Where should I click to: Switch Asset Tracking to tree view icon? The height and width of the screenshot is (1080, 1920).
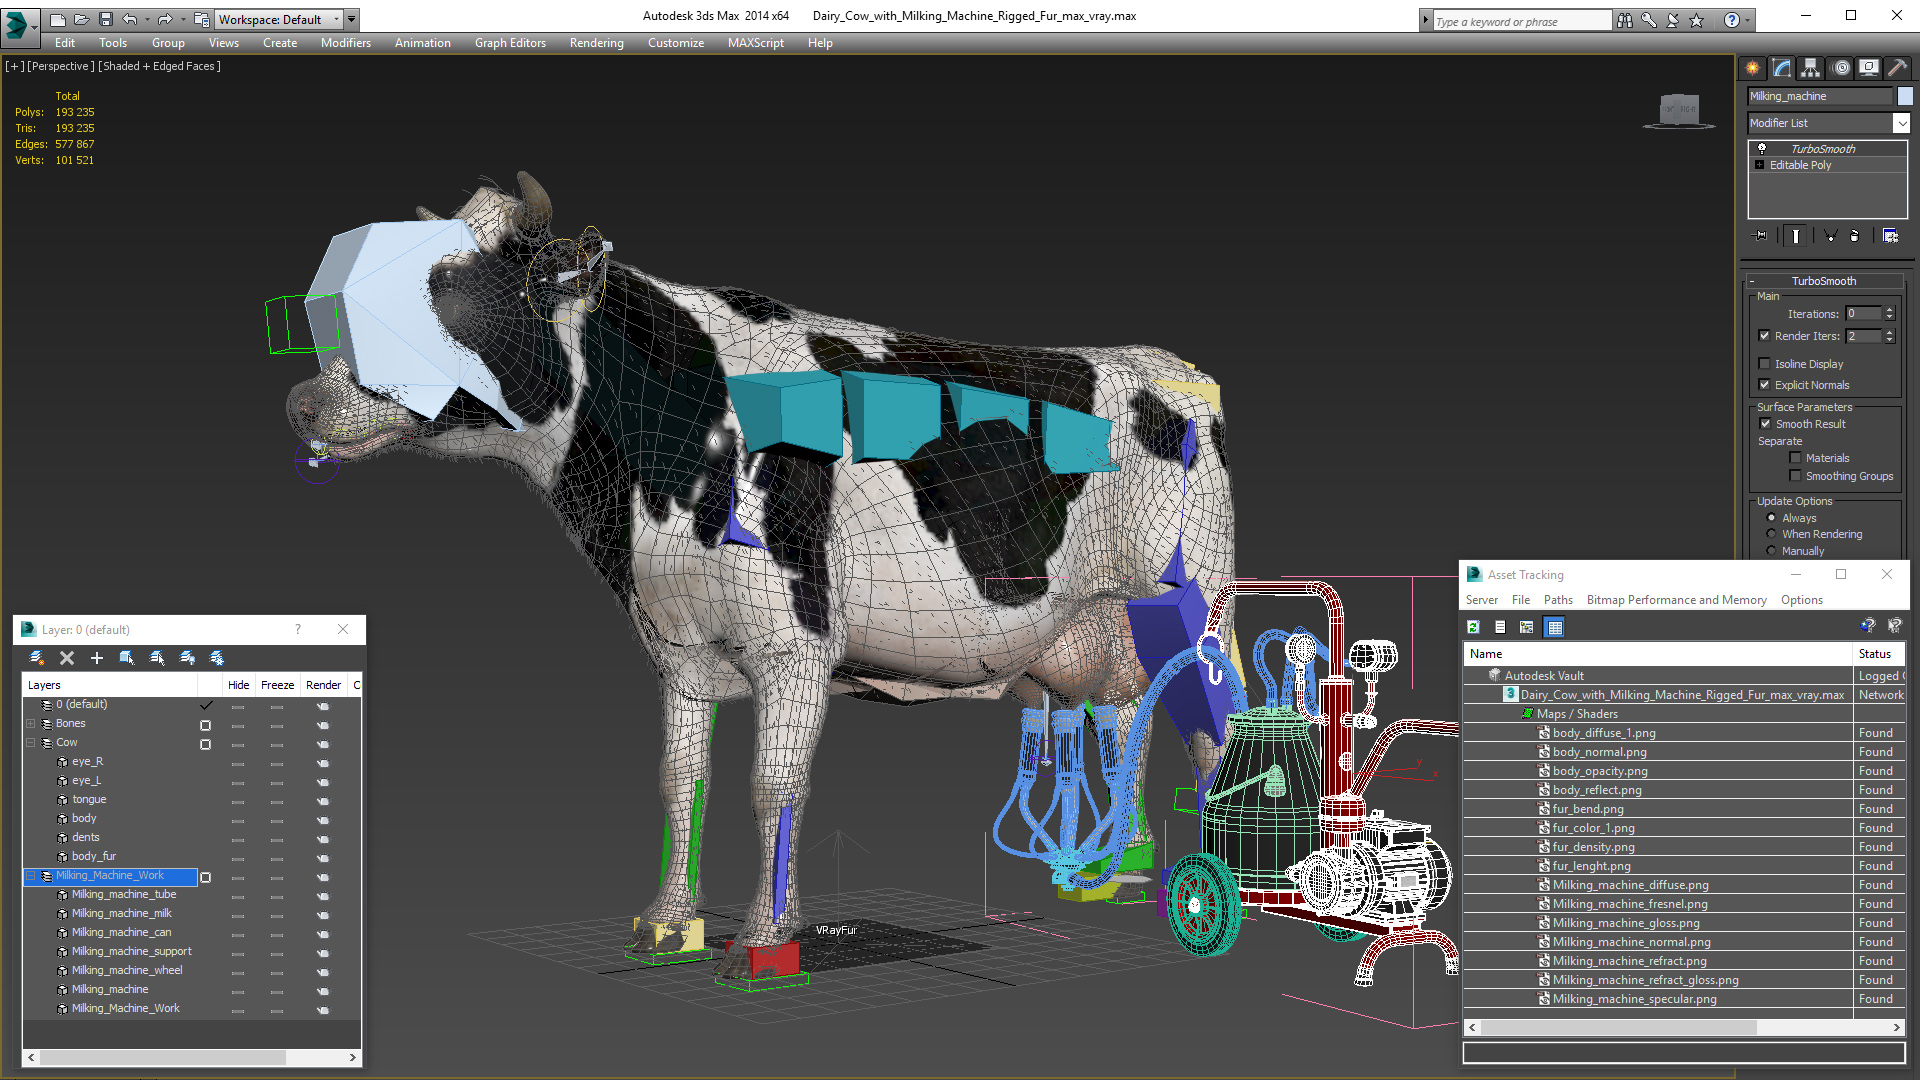(1527, 627)
